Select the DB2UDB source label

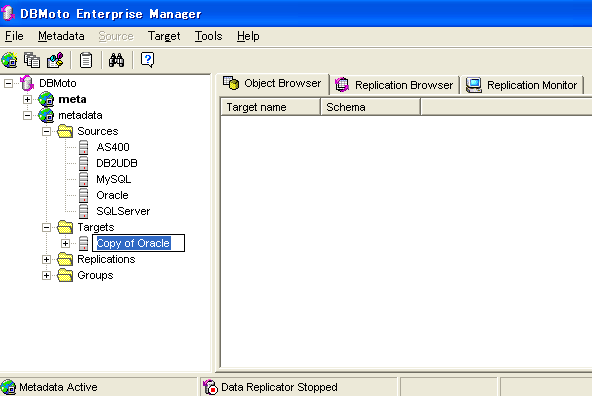click(x=117, y=163)
